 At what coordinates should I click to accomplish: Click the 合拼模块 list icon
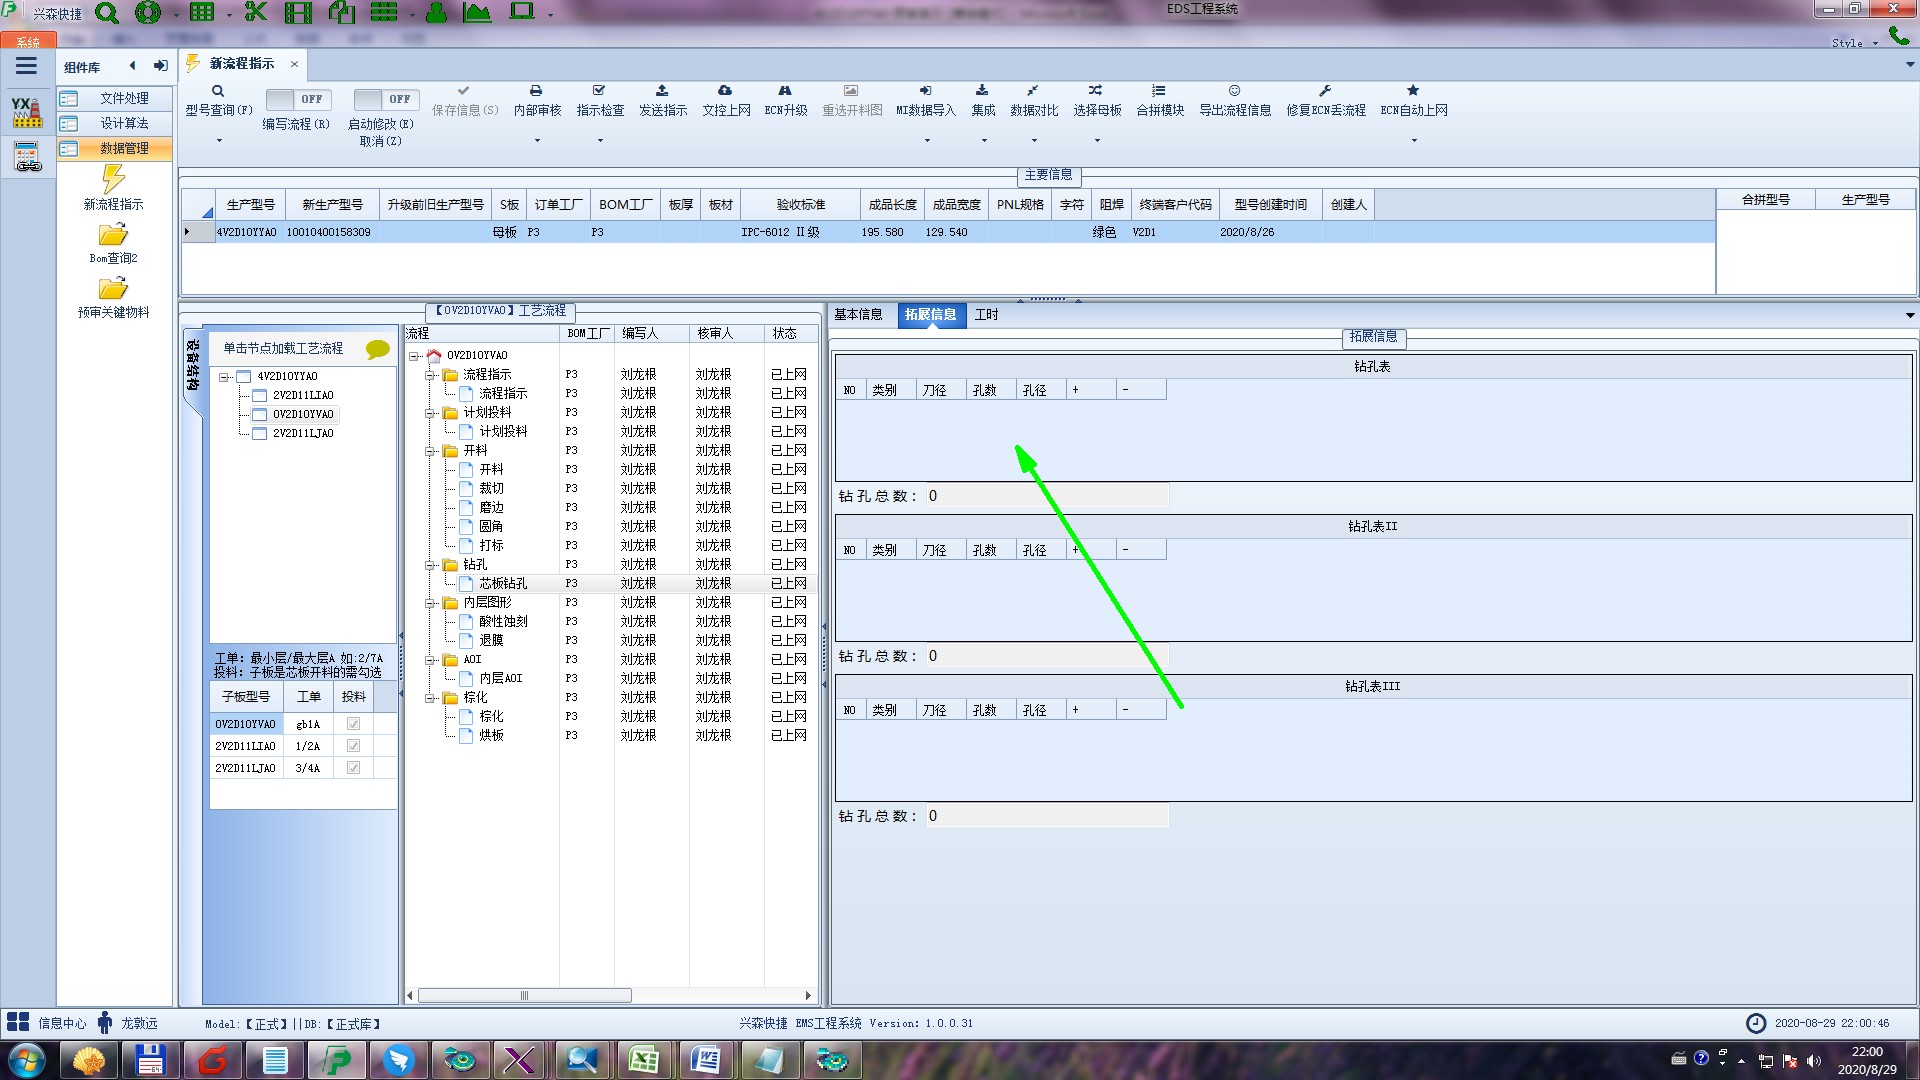click(x=1159, y=91)
